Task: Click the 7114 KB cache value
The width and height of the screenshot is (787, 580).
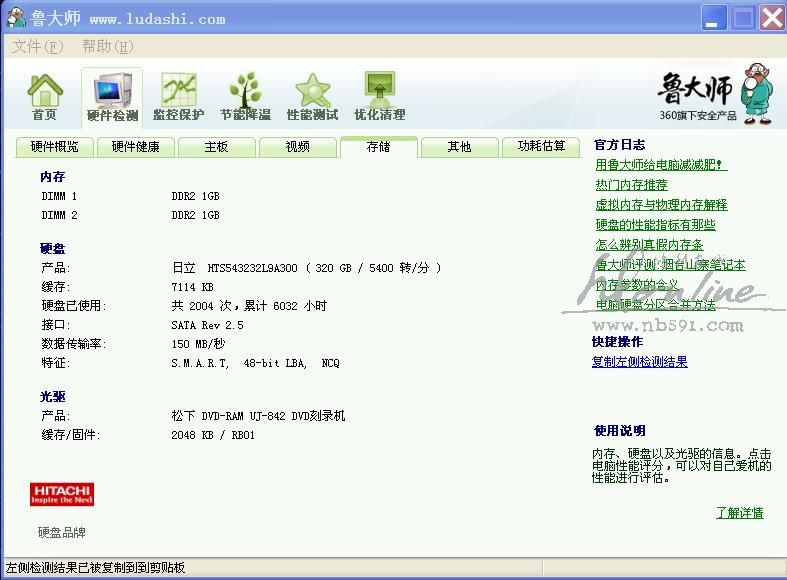Action: (192, 287)
